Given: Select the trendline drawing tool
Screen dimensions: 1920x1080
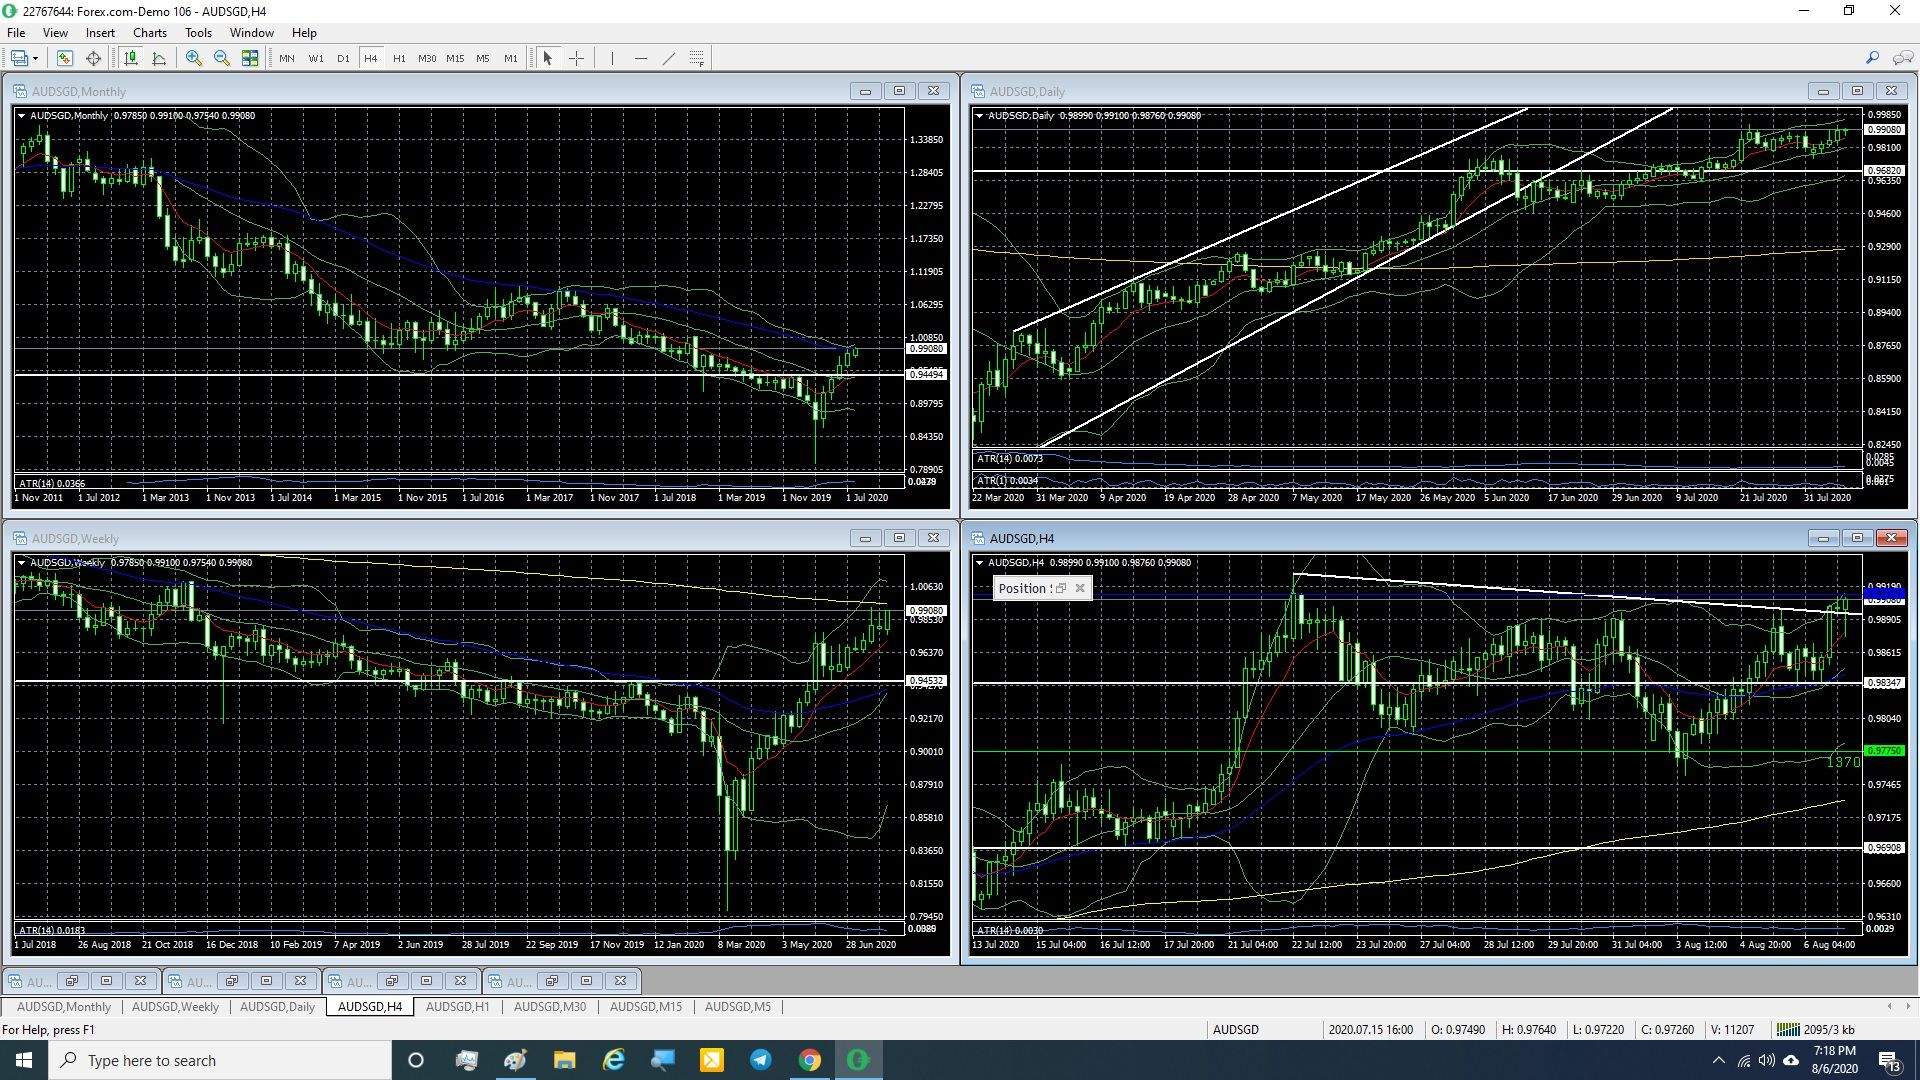Looking at the screenshot, I should point(669,58).
